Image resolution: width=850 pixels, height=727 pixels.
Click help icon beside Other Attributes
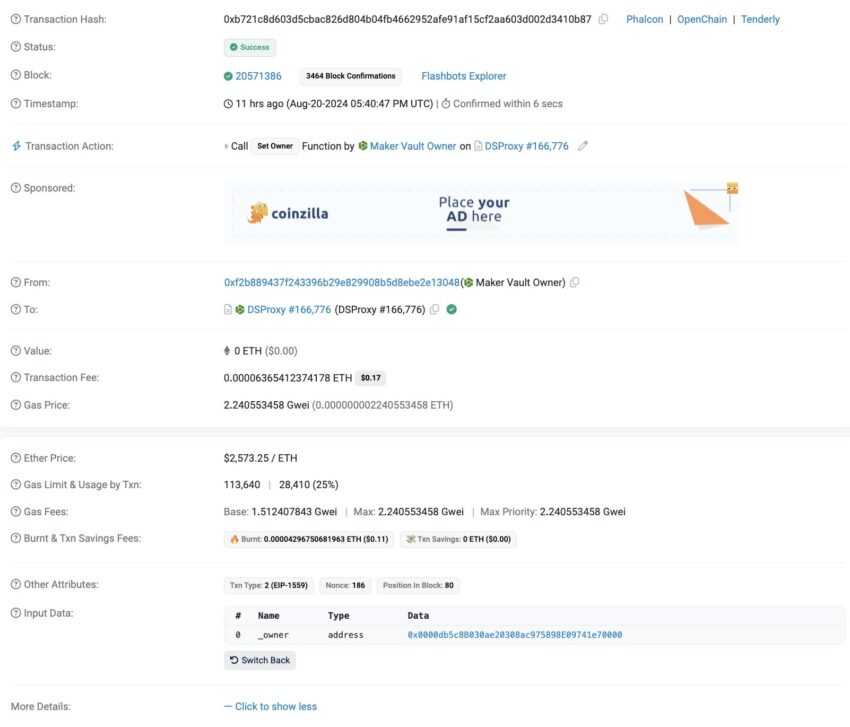(16, 584)
